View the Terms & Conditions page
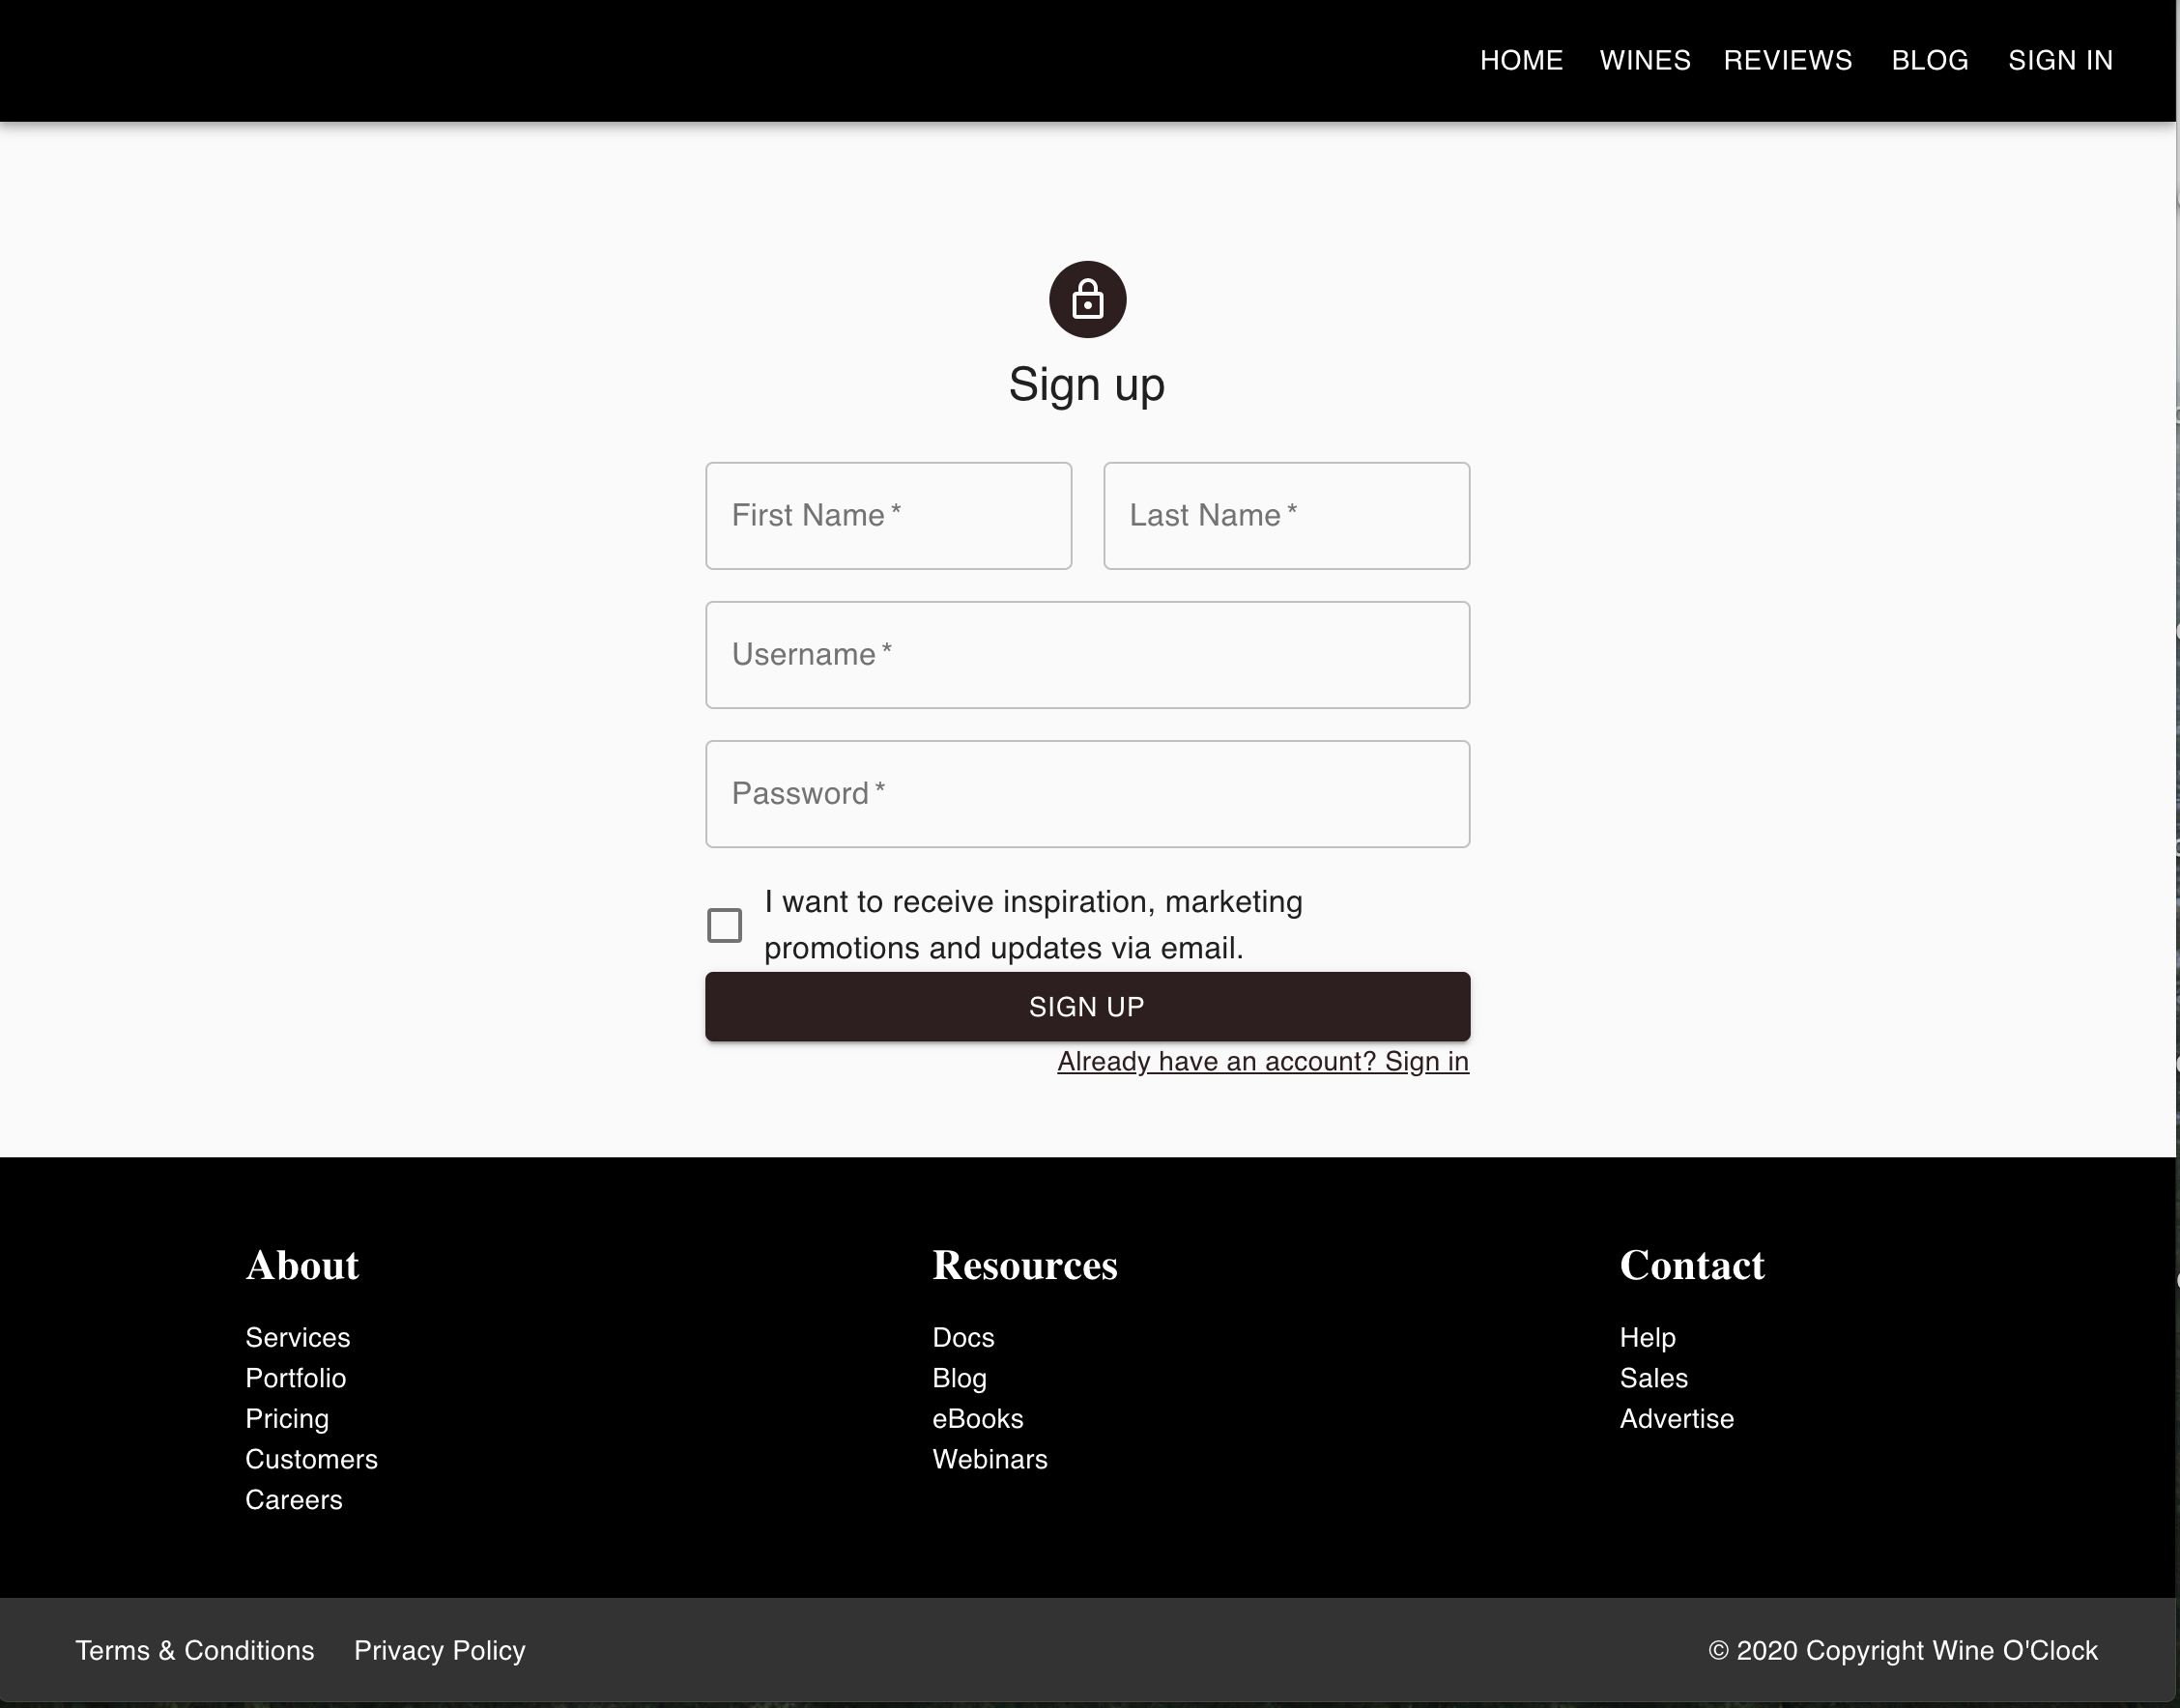 (195, 1650)
